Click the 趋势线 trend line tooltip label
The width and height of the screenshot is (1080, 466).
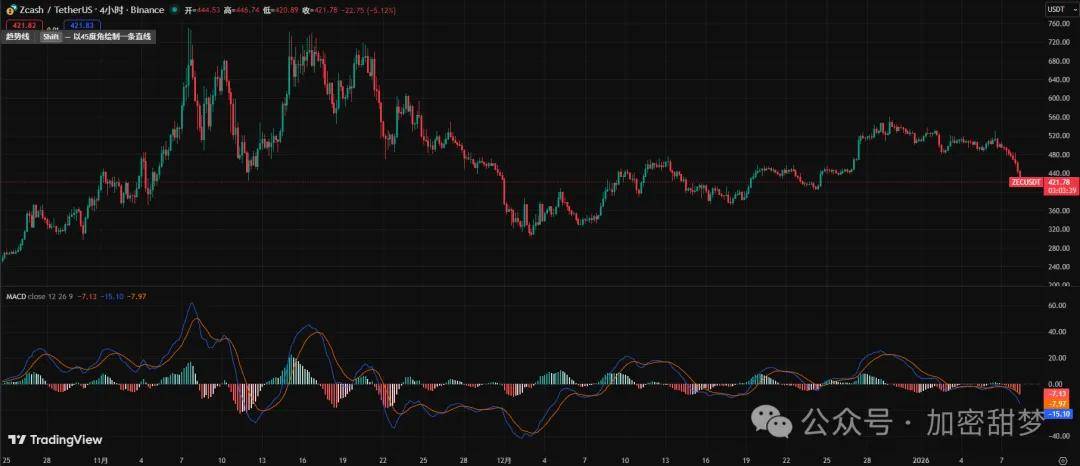click(x=18, y=37)
